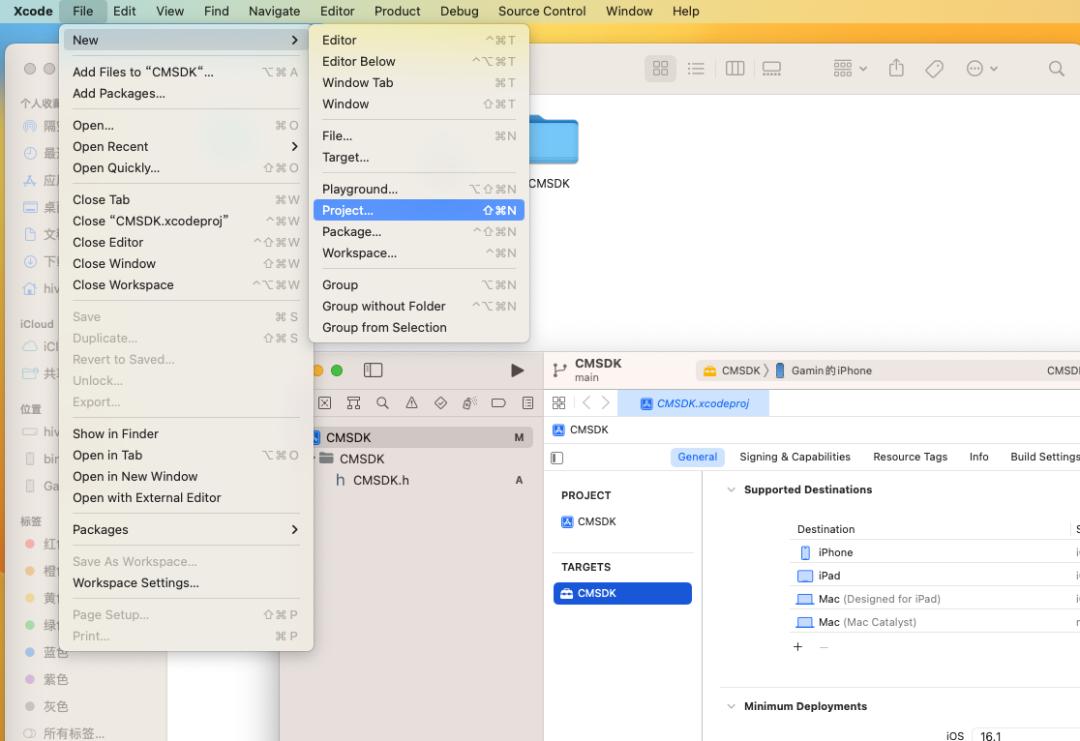Collapse the Supported Destinations section

click(731, 490)
